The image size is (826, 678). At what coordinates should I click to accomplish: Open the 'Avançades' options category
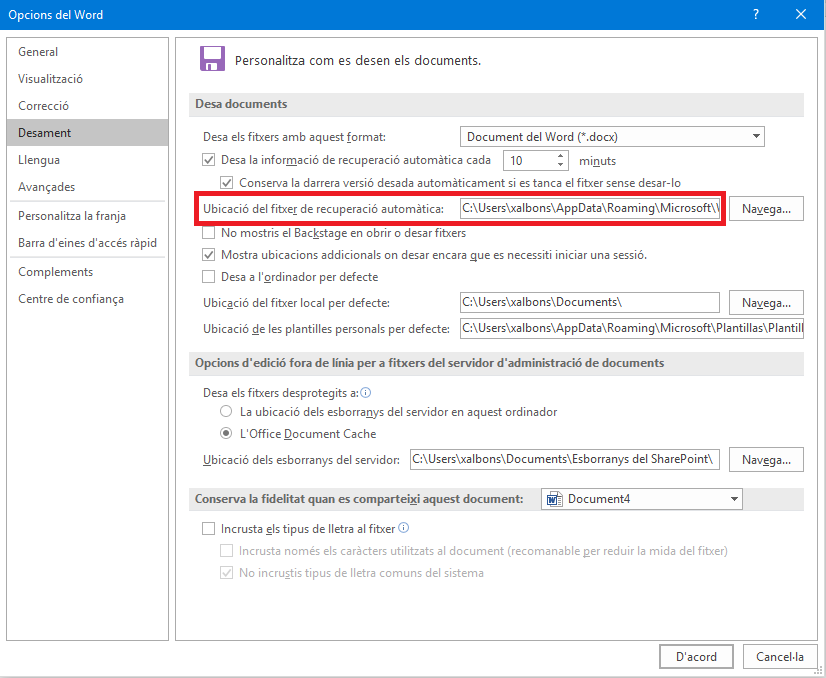46,187
